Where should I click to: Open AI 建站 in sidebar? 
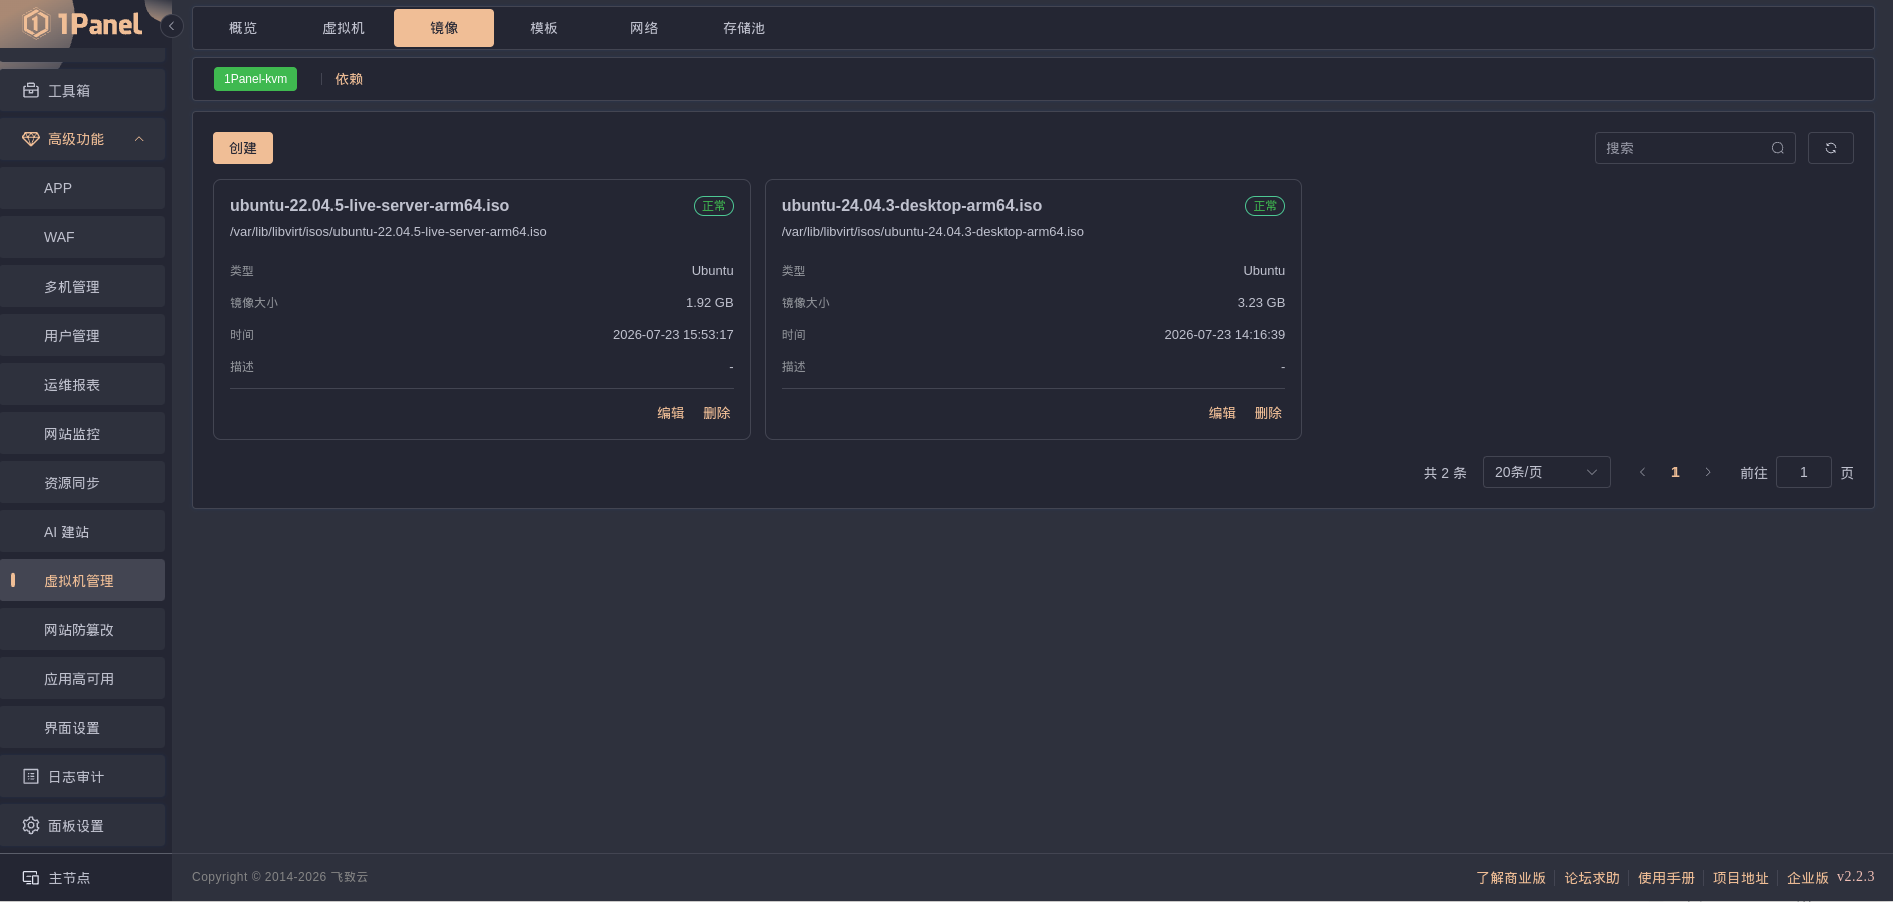coord(82,531)
